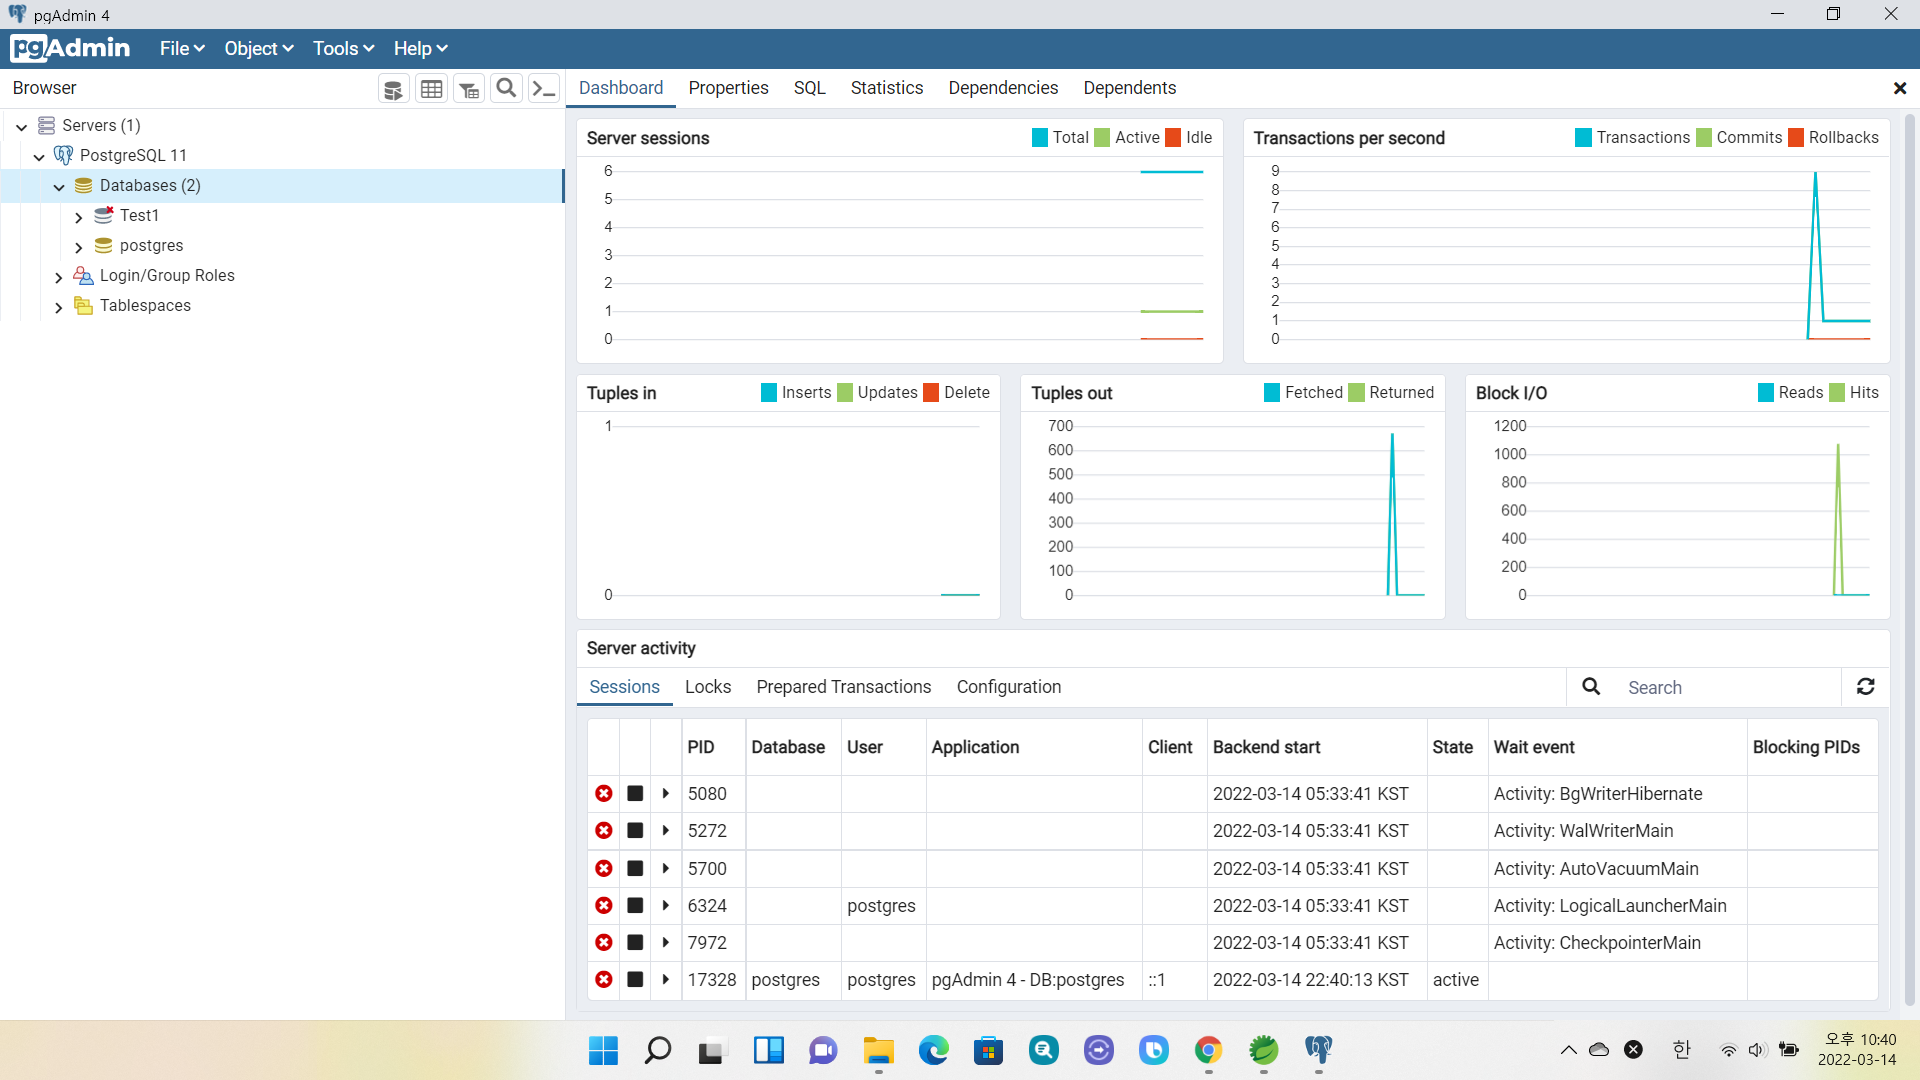Expand the Login/Group Roles node
The height and width of the screenshot is (1080, 1920).
click(59, 277)
